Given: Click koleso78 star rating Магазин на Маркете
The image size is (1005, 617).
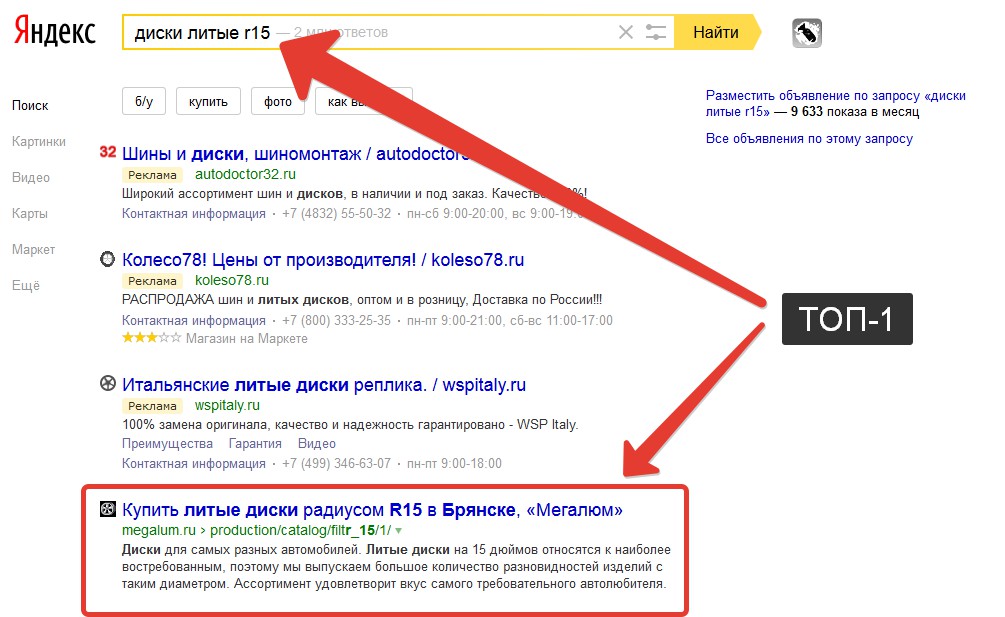Looking at the screenshot, I should click(215, 338).
